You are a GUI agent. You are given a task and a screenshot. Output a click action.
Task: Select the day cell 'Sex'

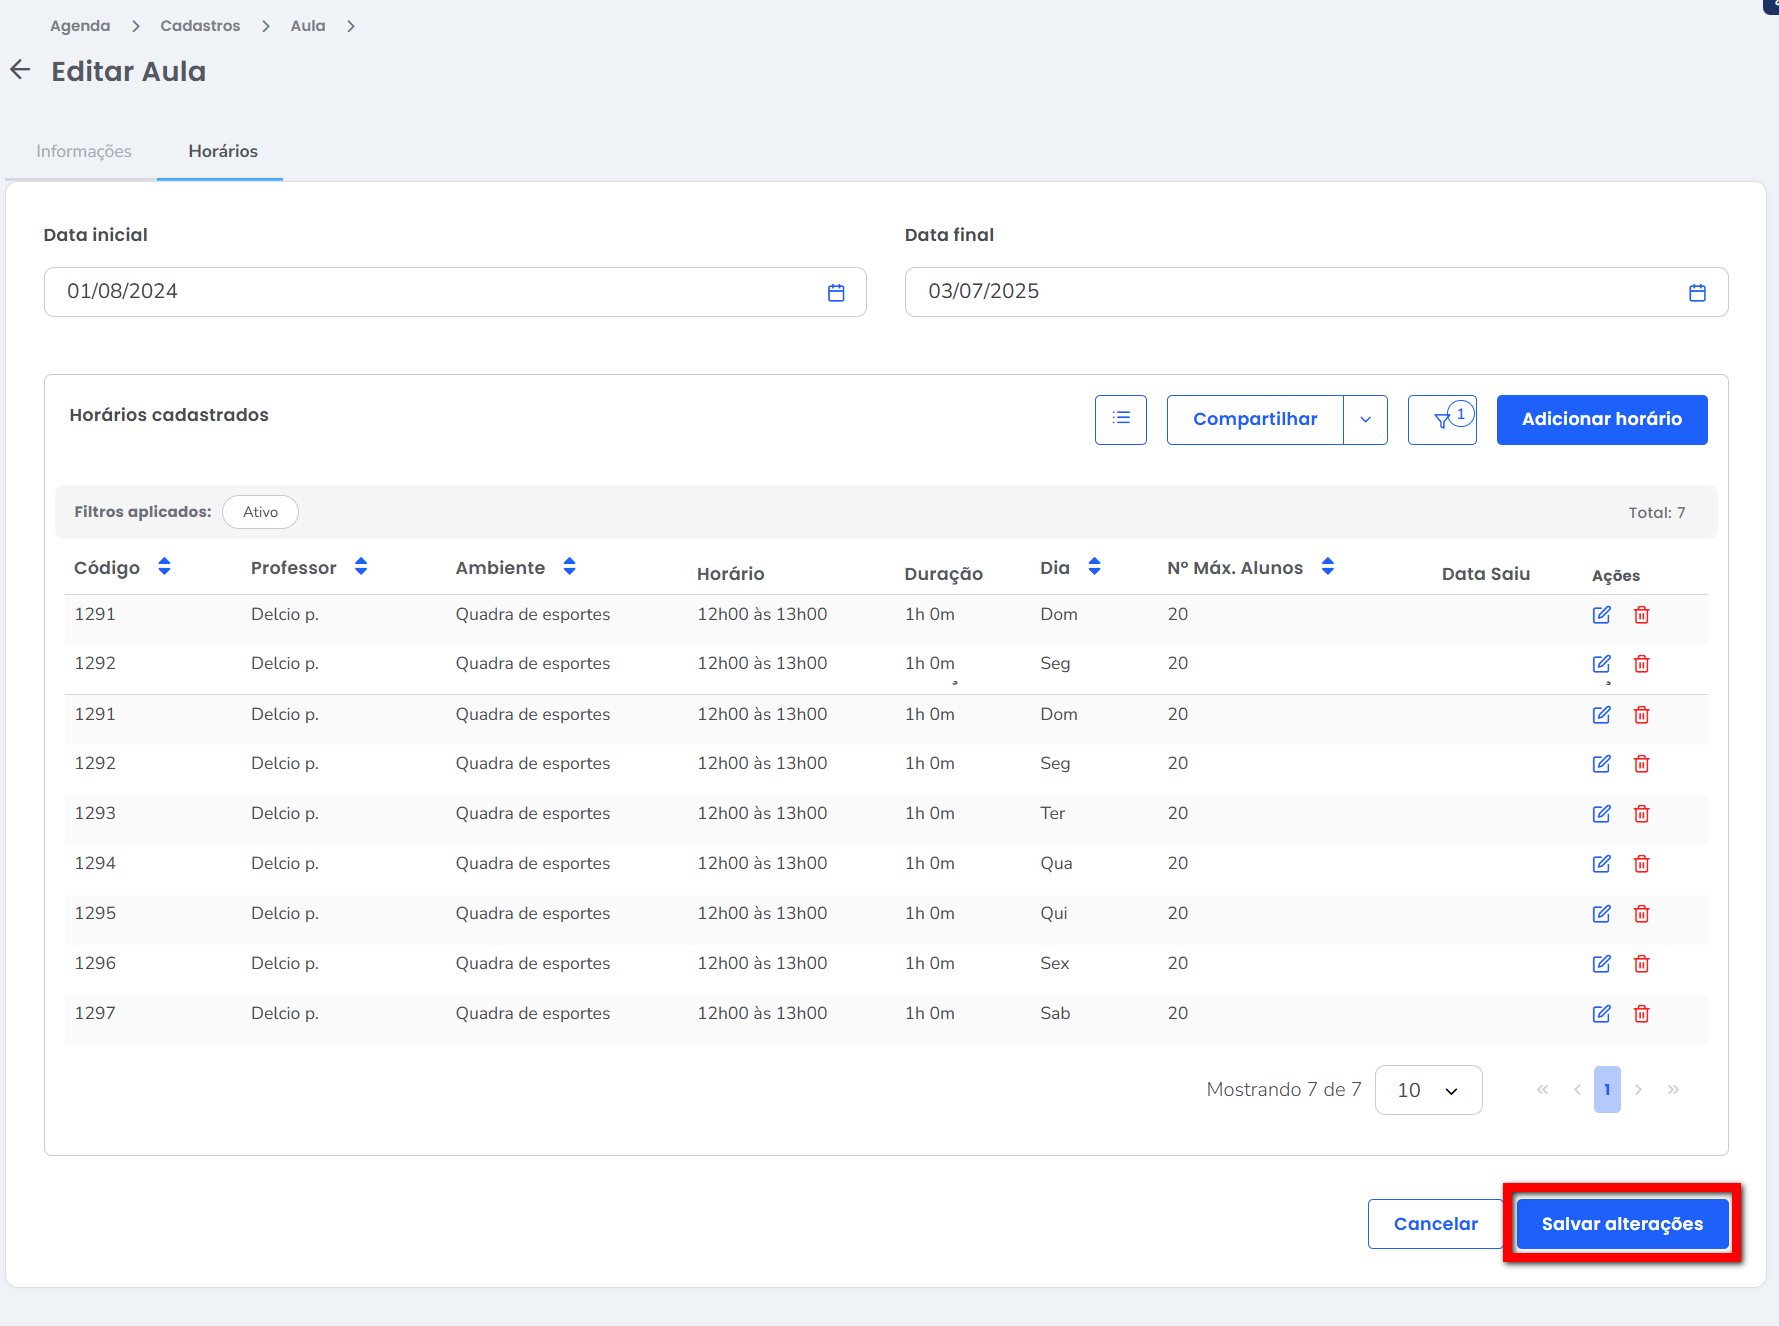tap(1055, 964)
